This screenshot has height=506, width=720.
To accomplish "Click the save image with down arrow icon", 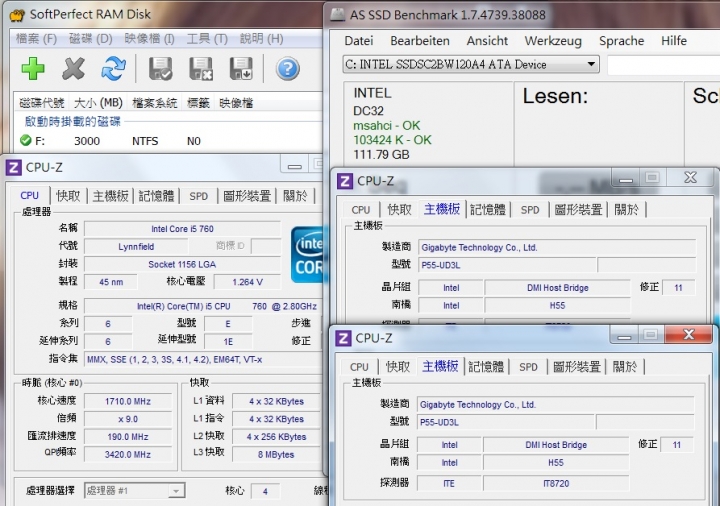I will tap(242, 69).
